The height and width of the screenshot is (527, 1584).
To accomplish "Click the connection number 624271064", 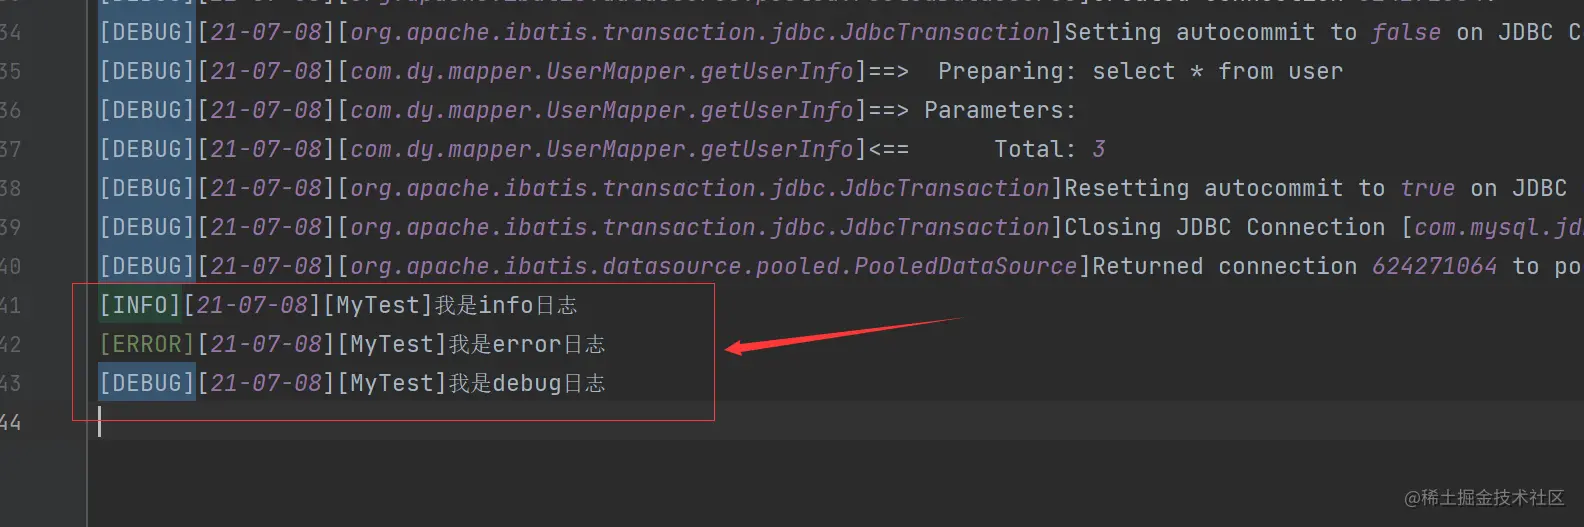I will click(x=1435, y=266).
